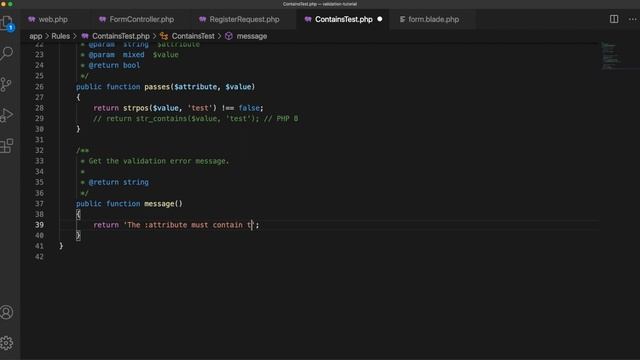Click the Rules breadcrumb segment
The height and width of the screenshot is (360, 640).
pos(60,36)
